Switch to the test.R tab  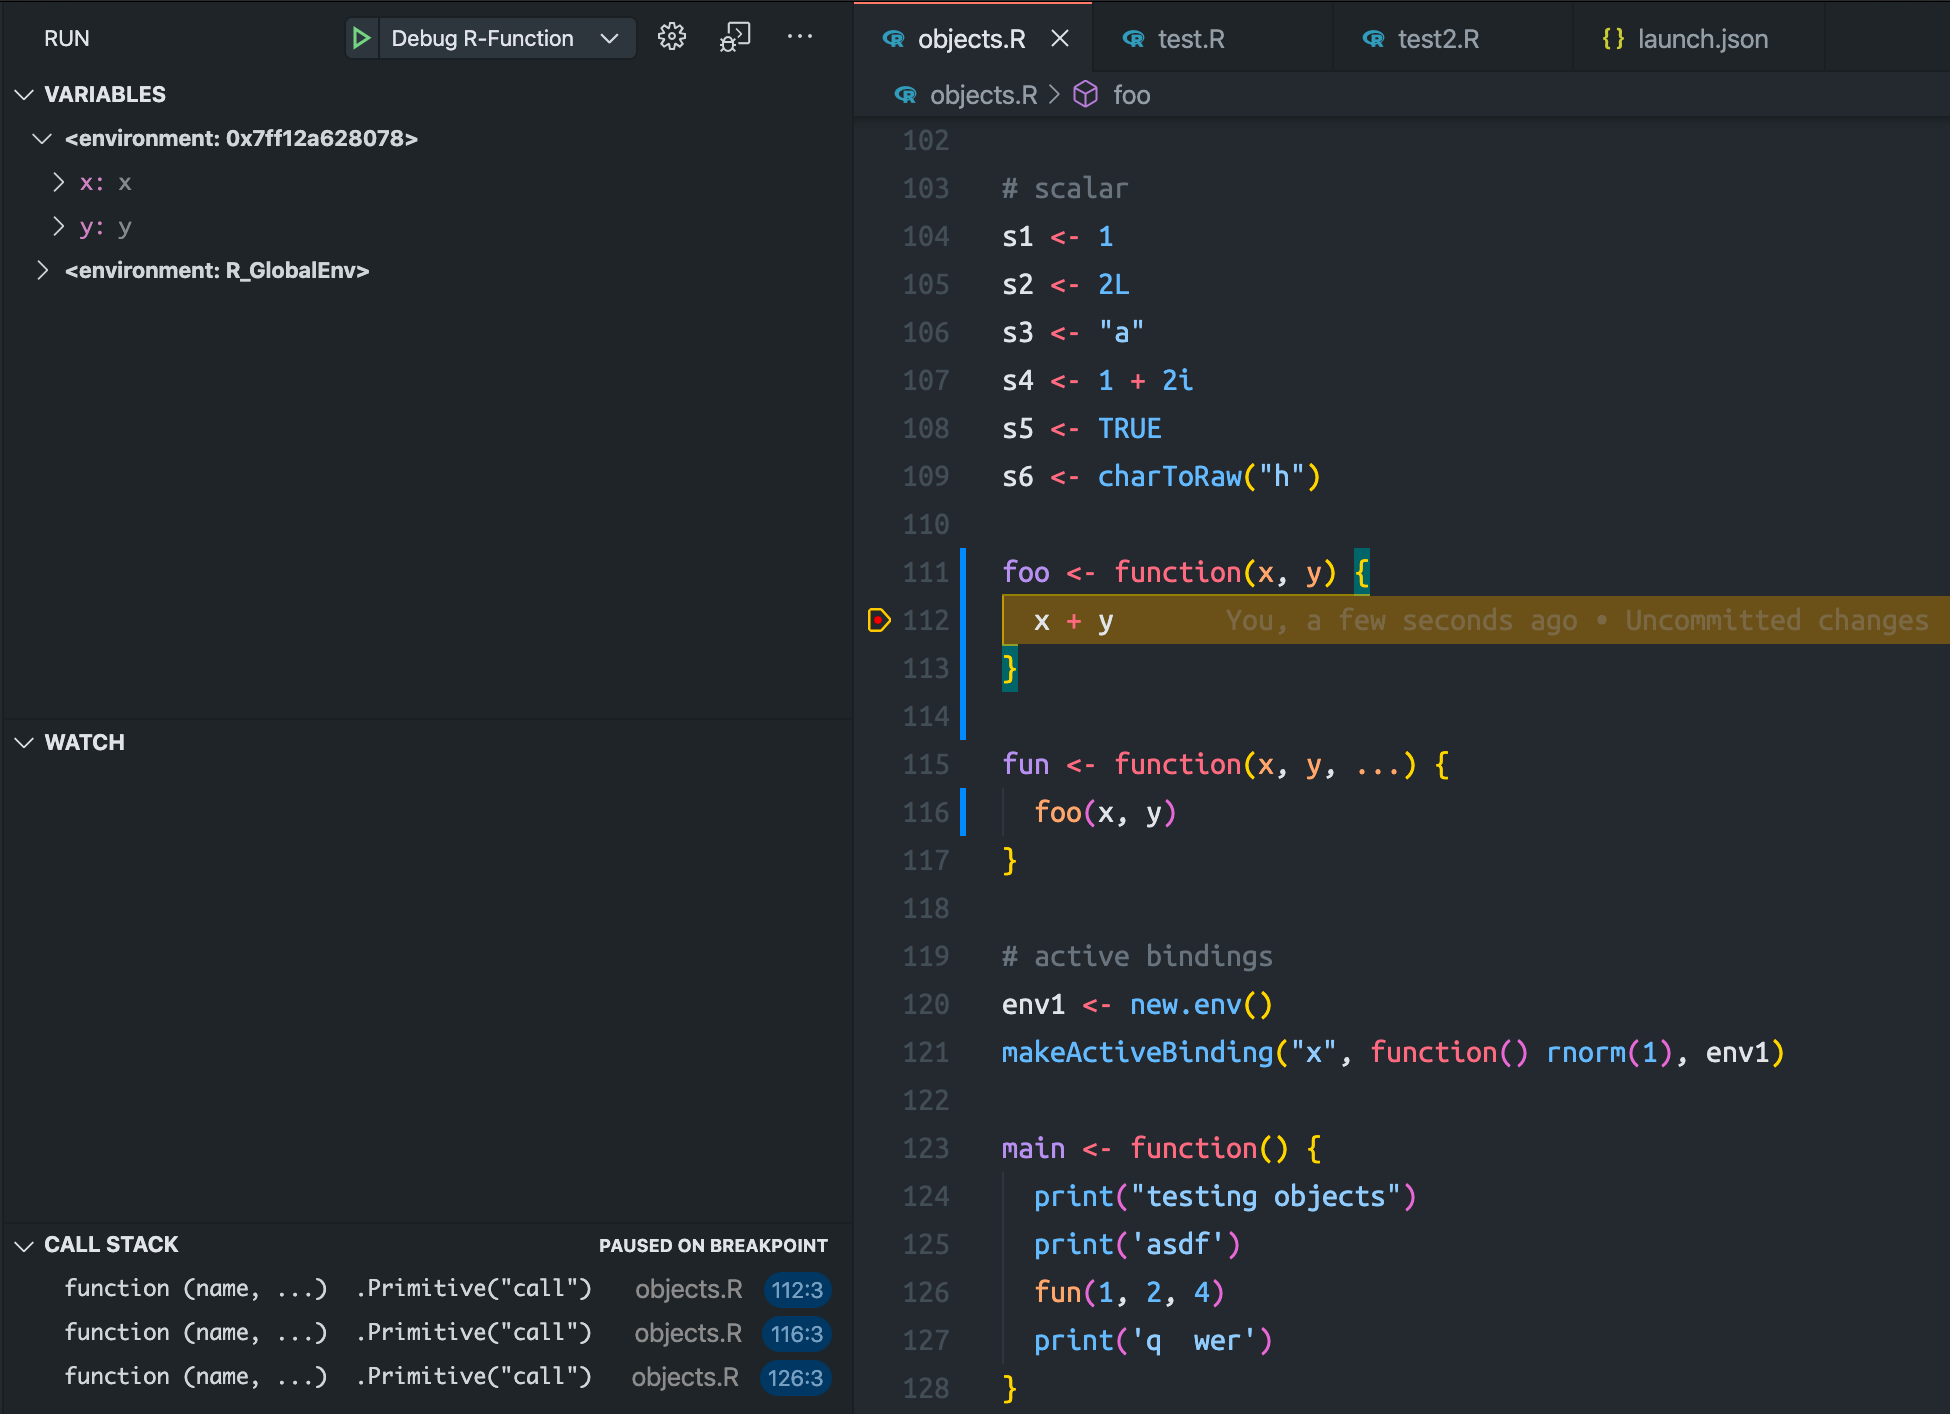click(x=1190, y=39)
